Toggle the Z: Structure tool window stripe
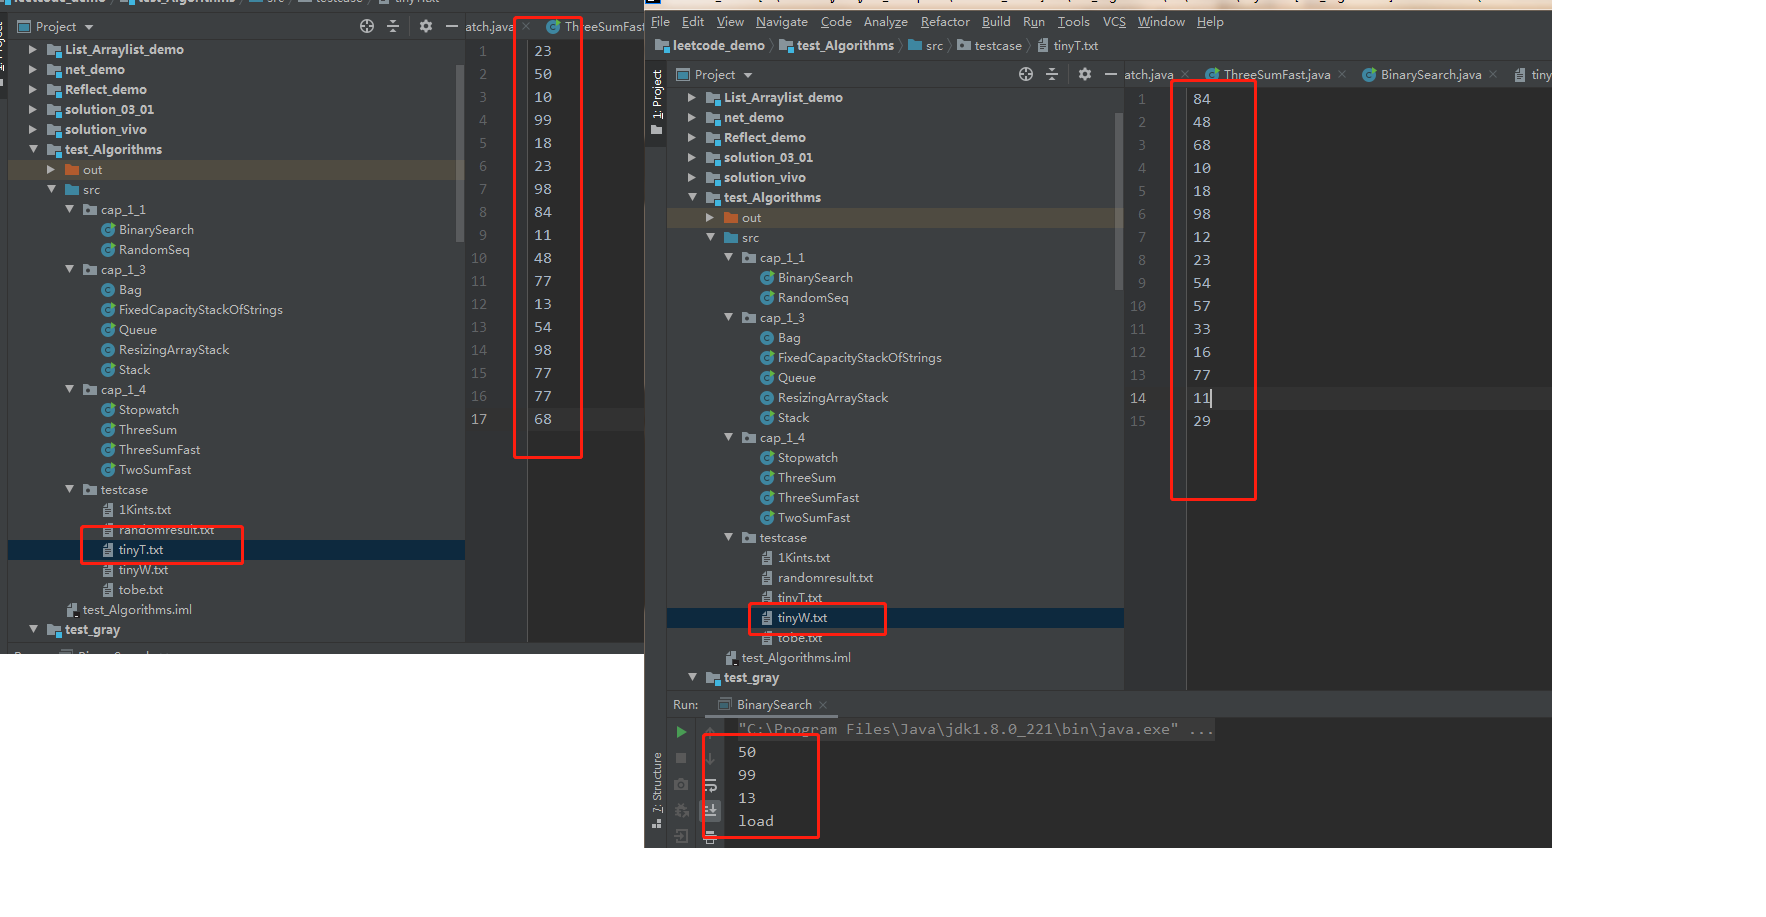 [656, 790]
